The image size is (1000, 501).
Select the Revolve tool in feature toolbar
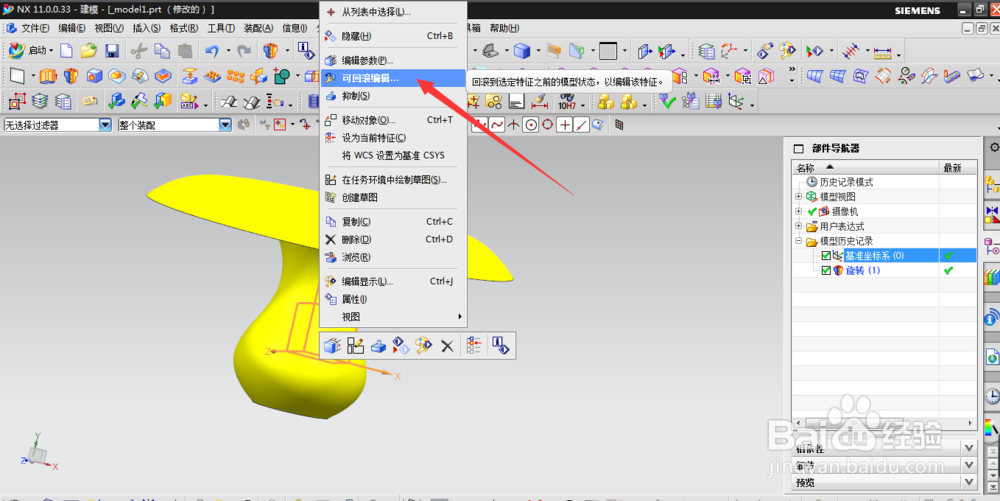point(71,76)
